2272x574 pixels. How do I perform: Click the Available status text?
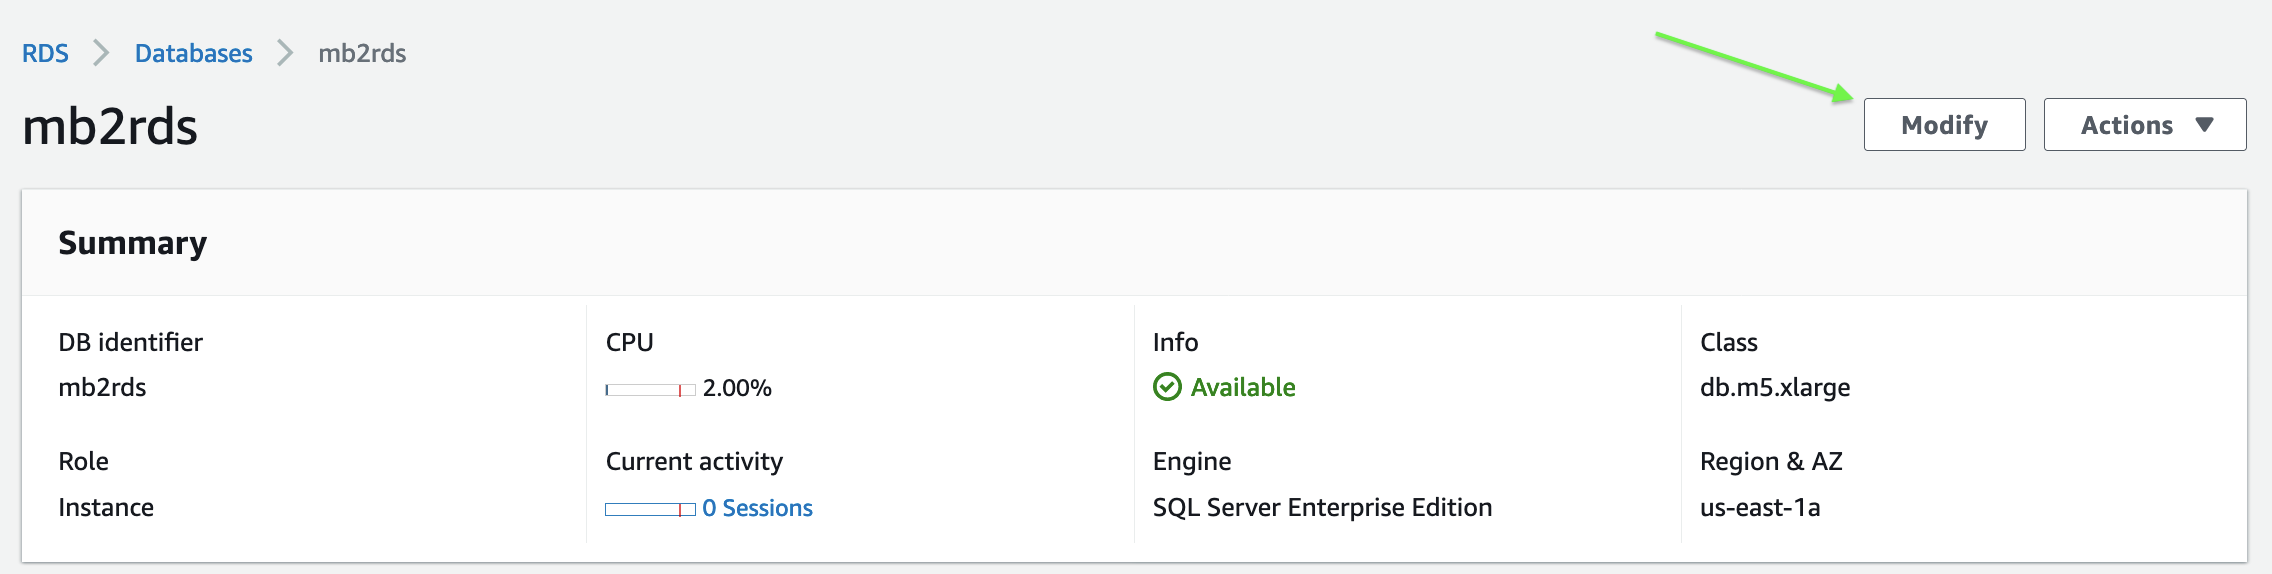(1243, 387)
